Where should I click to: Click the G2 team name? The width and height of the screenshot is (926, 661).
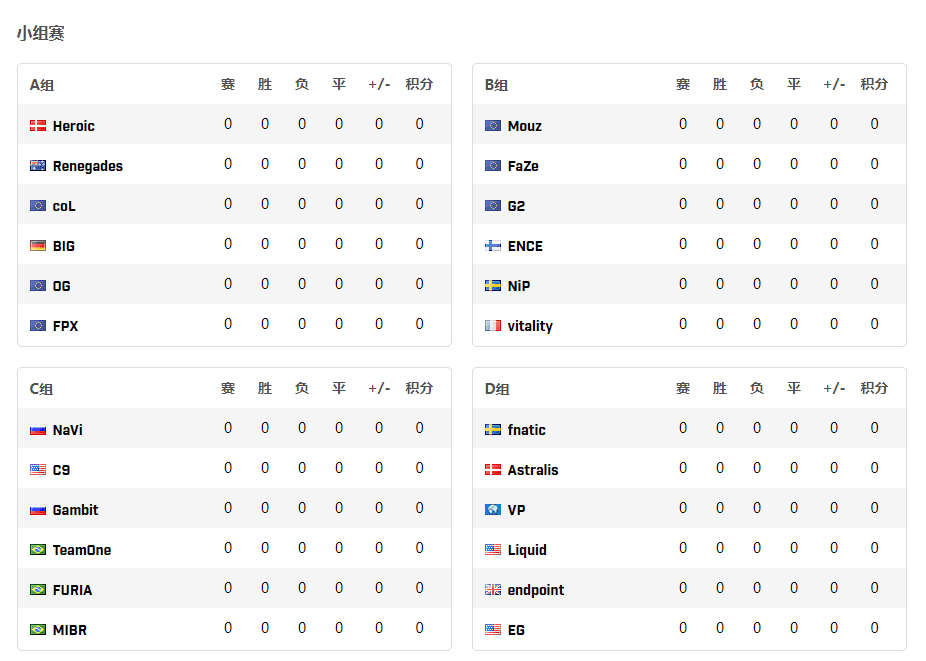pos(516,206)
